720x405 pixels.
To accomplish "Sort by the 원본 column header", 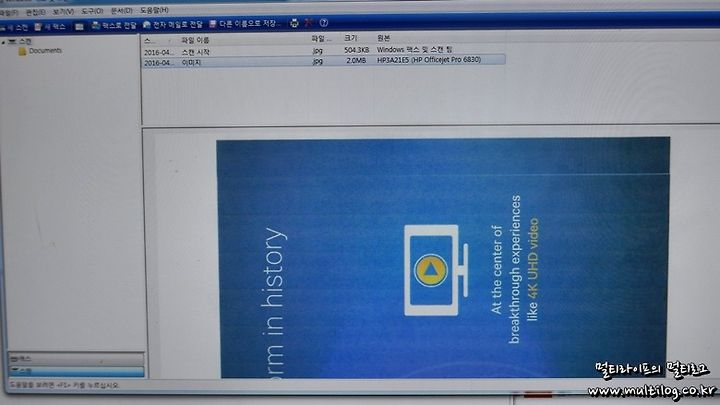I will point(383,38).
